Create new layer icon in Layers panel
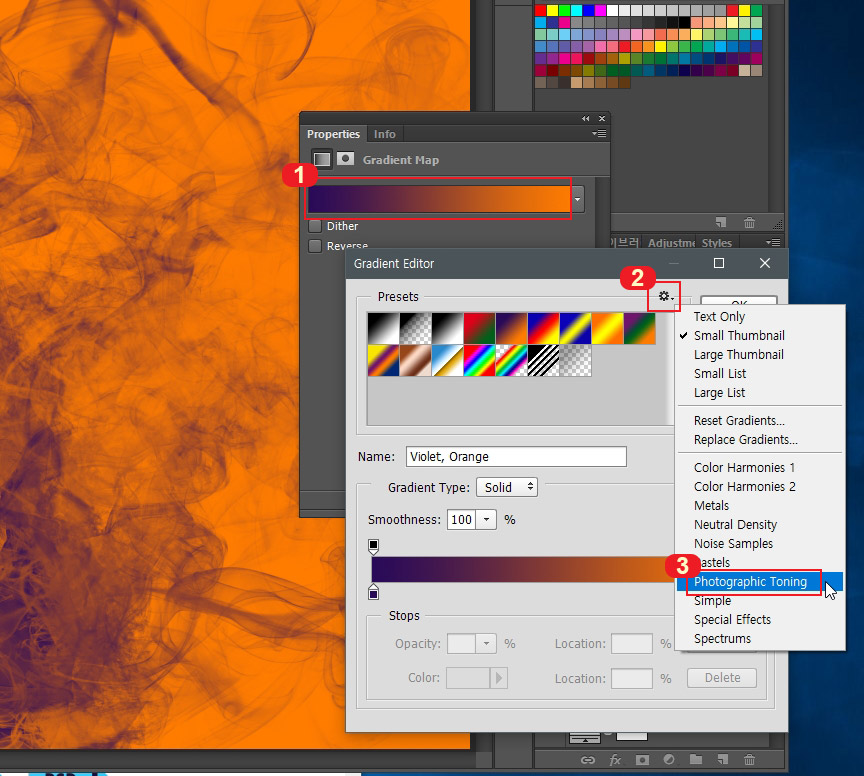The image size is (864, 776). 722,759
